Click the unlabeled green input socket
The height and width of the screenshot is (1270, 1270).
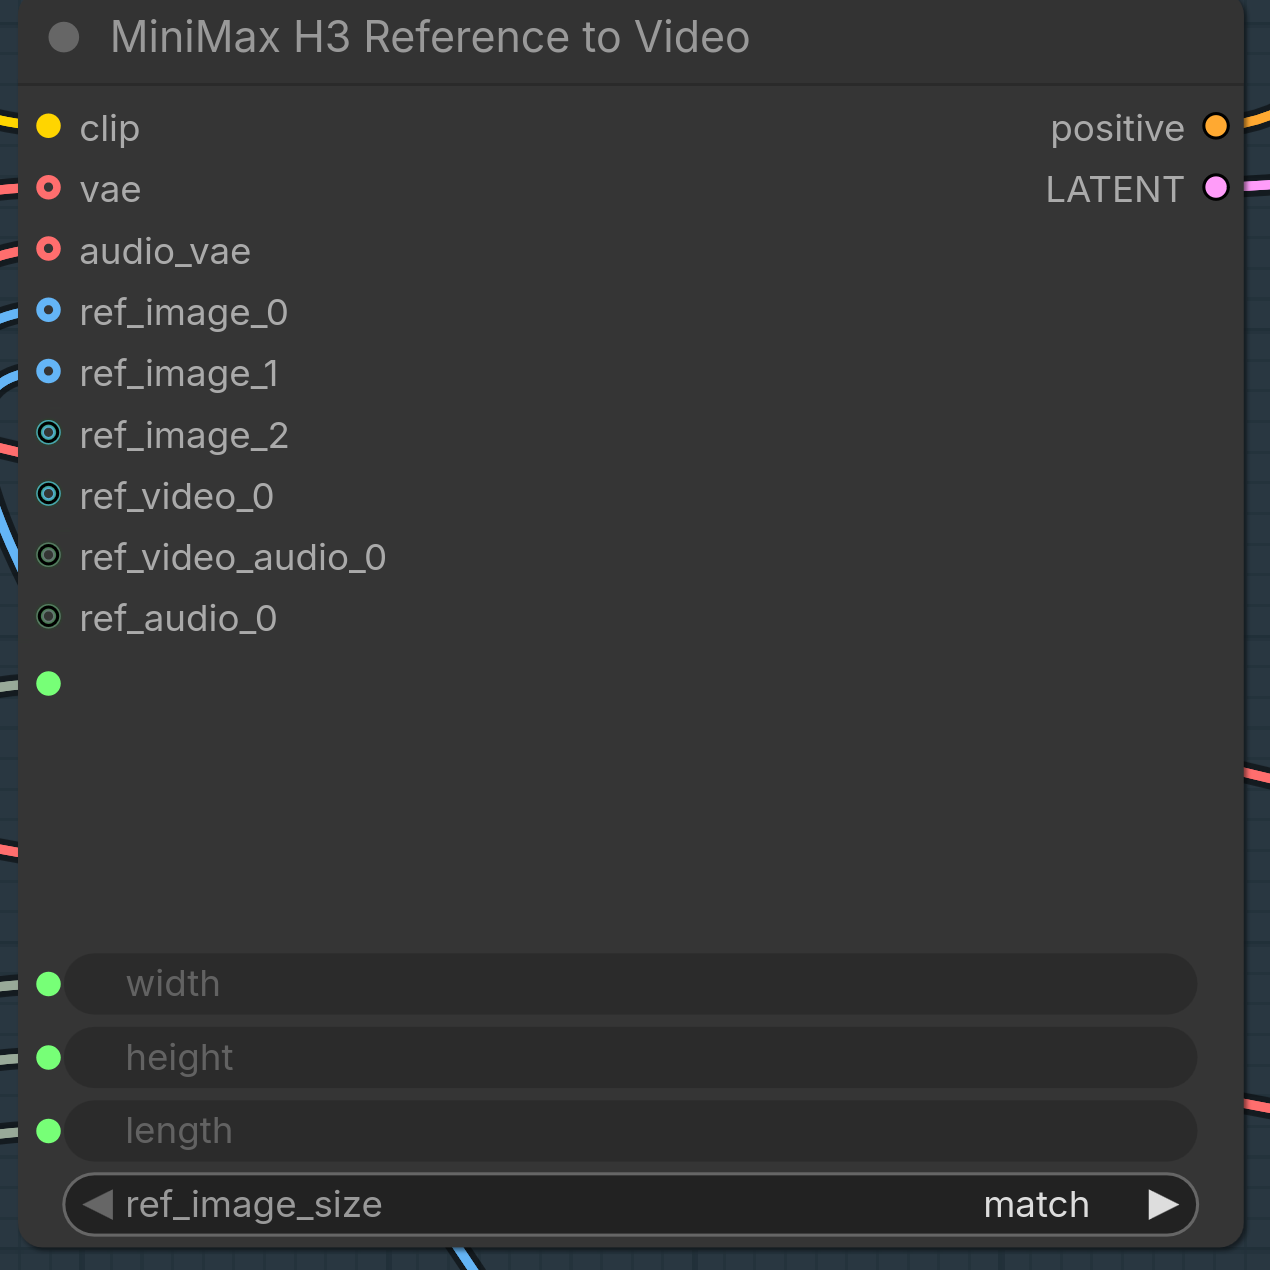coord(48,684)
